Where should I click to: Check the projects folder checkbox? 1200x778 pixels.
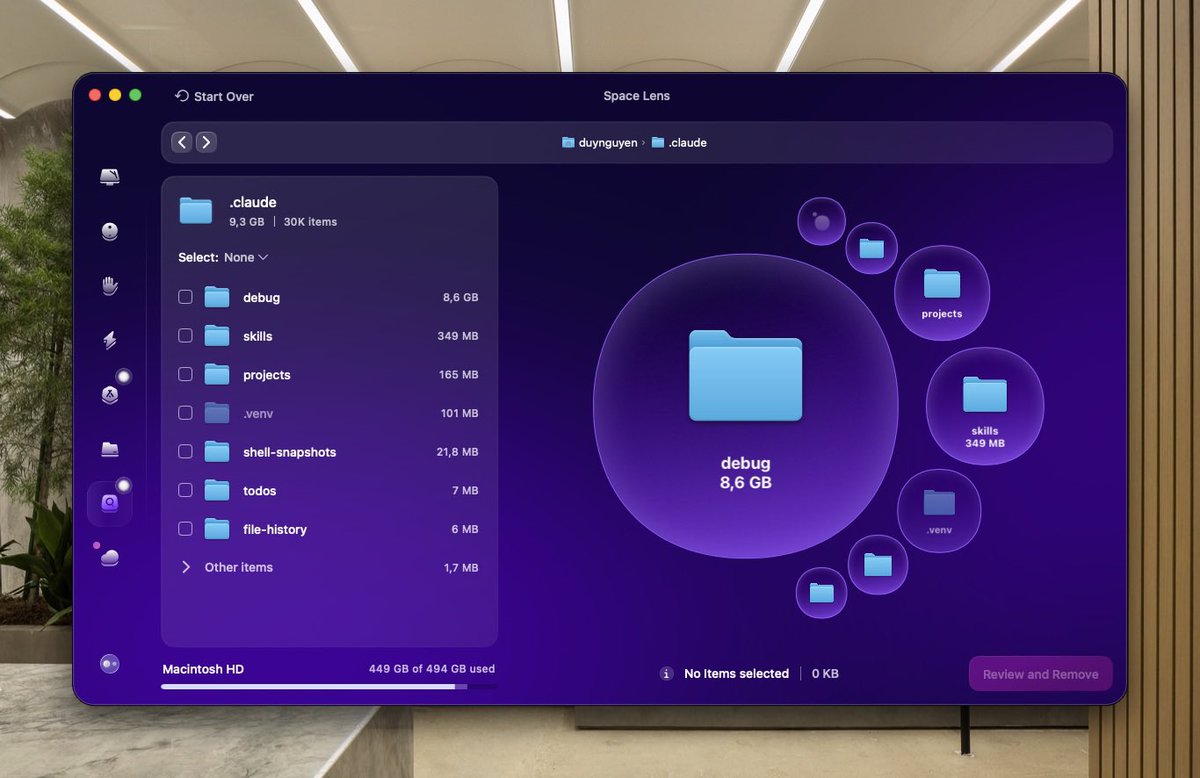185,374
